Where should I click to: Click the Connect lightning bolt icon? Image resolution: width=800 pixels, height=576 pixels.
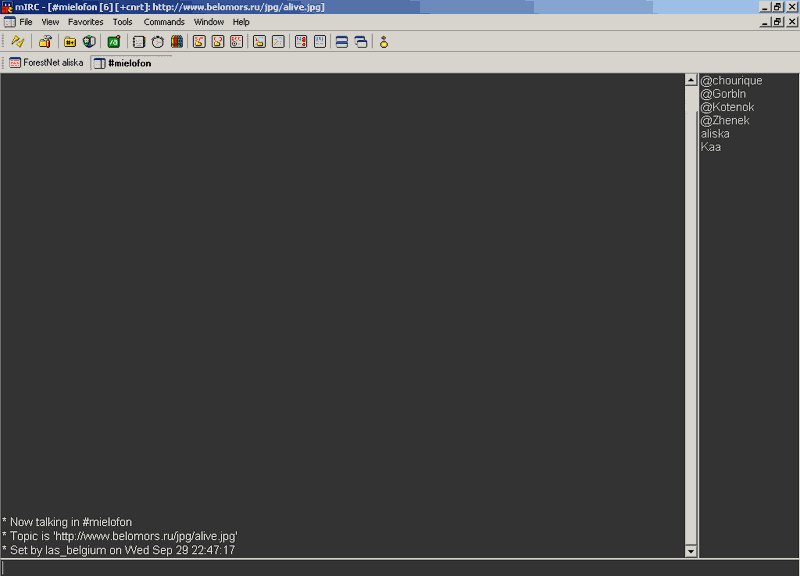(18, 42)
